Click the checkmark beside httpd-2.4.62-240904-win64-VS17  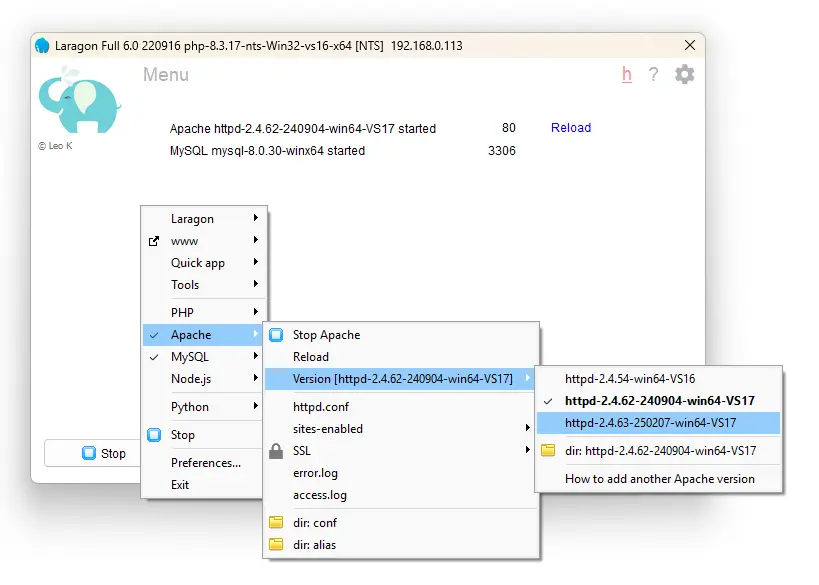coord(548,401)
